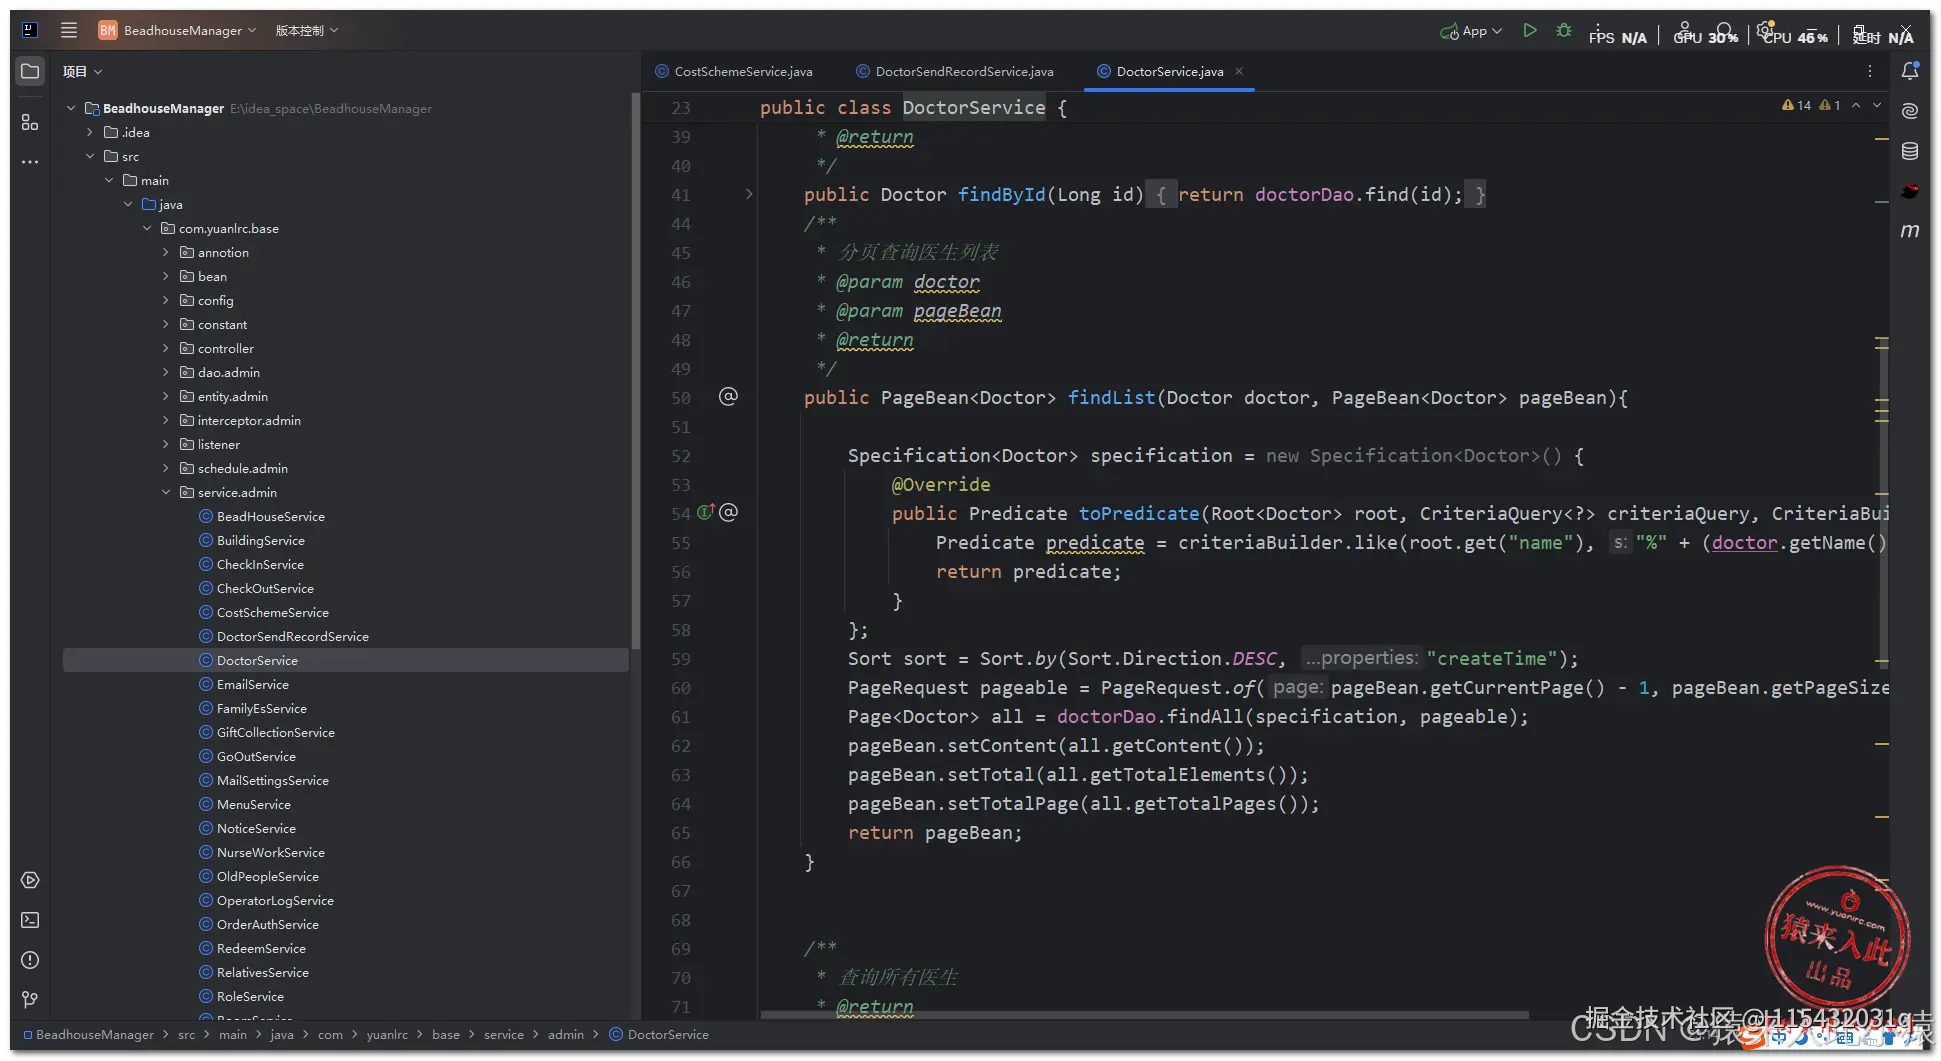
Task: Select EmailService in the project tree
Action: (252, 684)
